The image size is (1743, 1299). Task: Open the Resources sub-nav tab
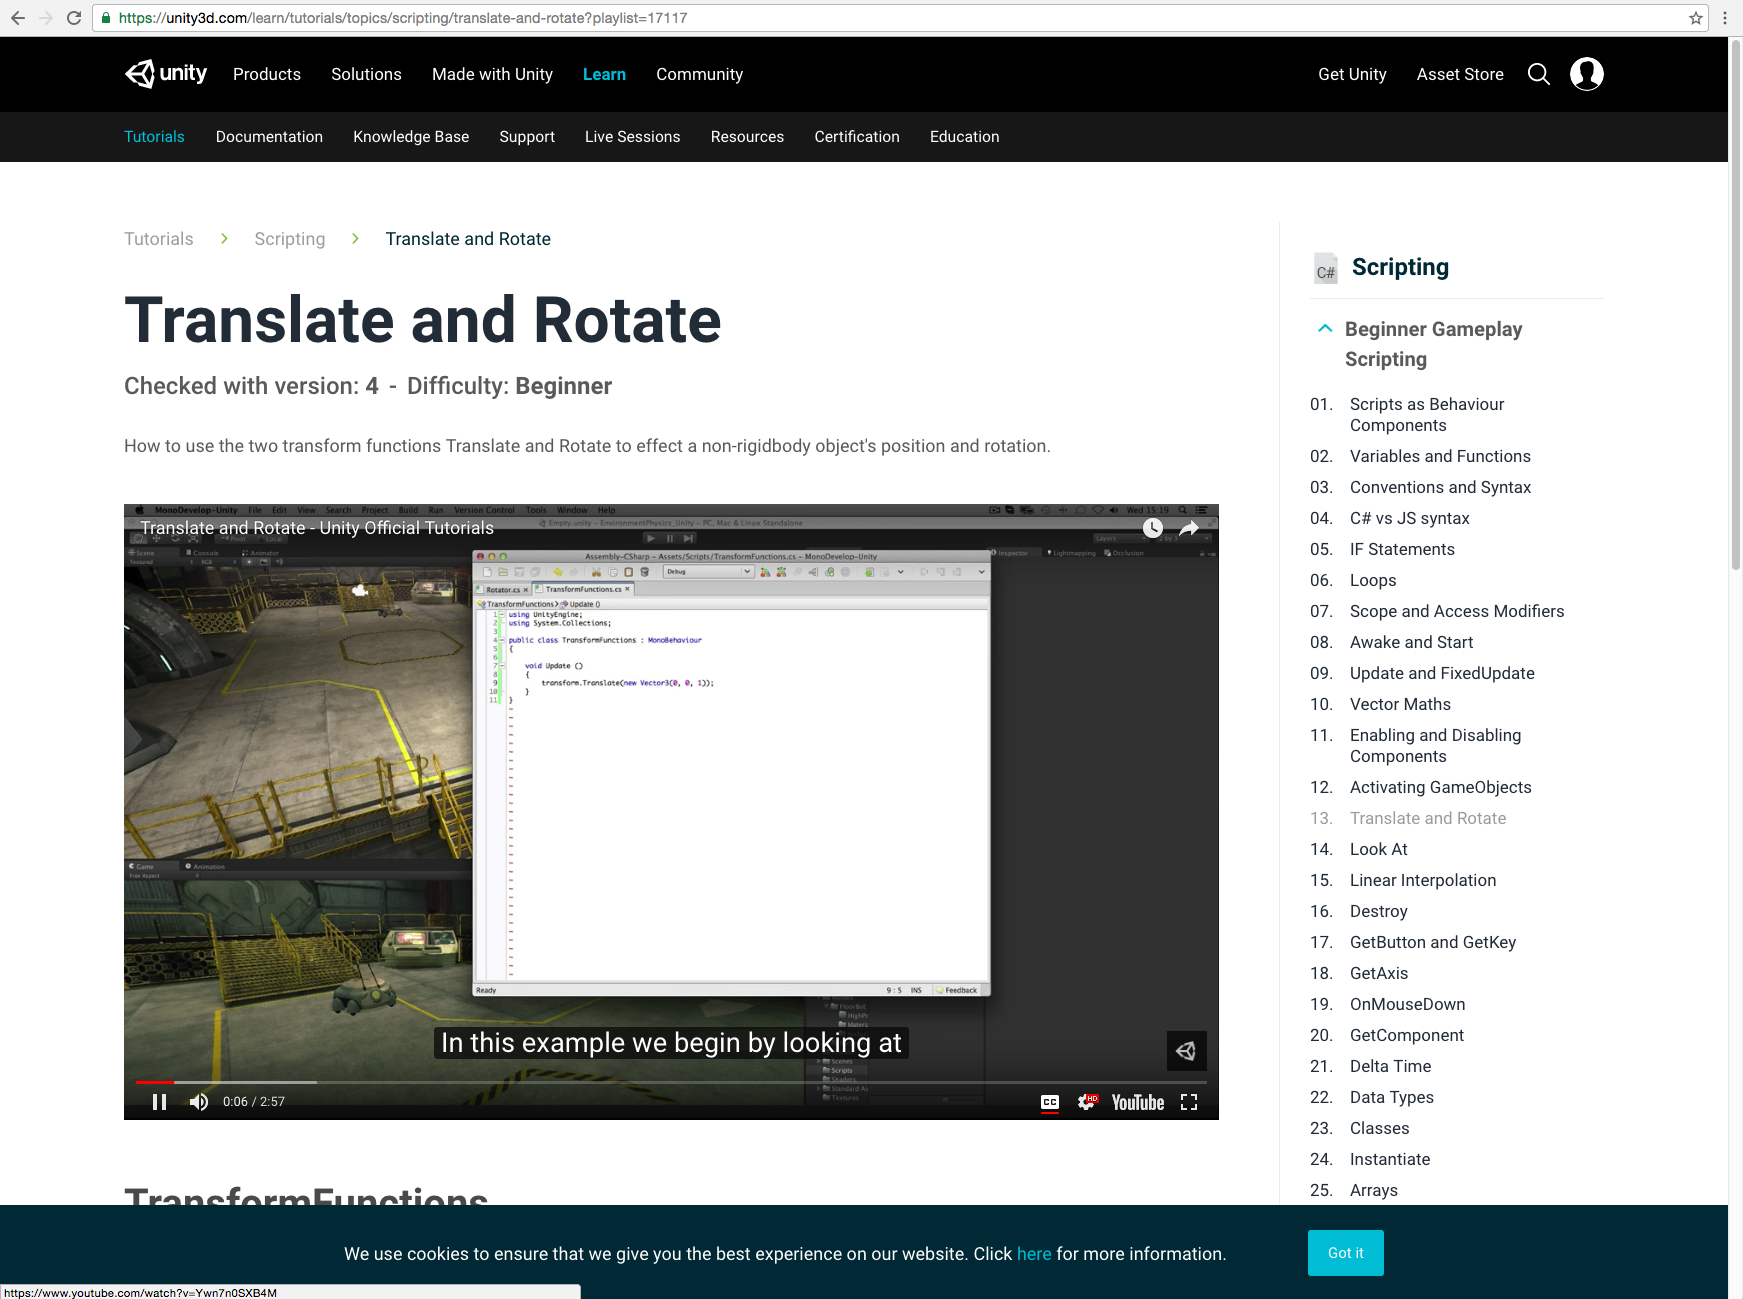[x=747, y=137]
